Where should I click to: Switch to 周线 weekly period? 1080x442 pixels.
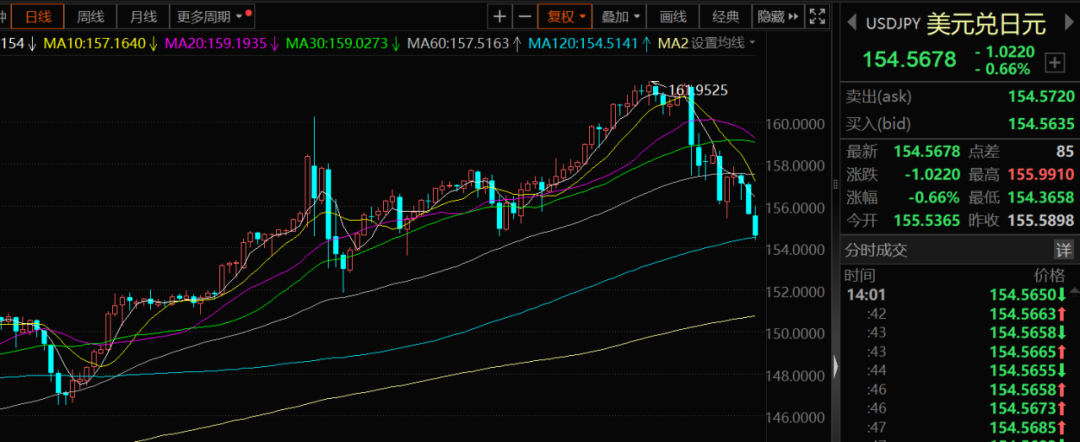[91, 16]
